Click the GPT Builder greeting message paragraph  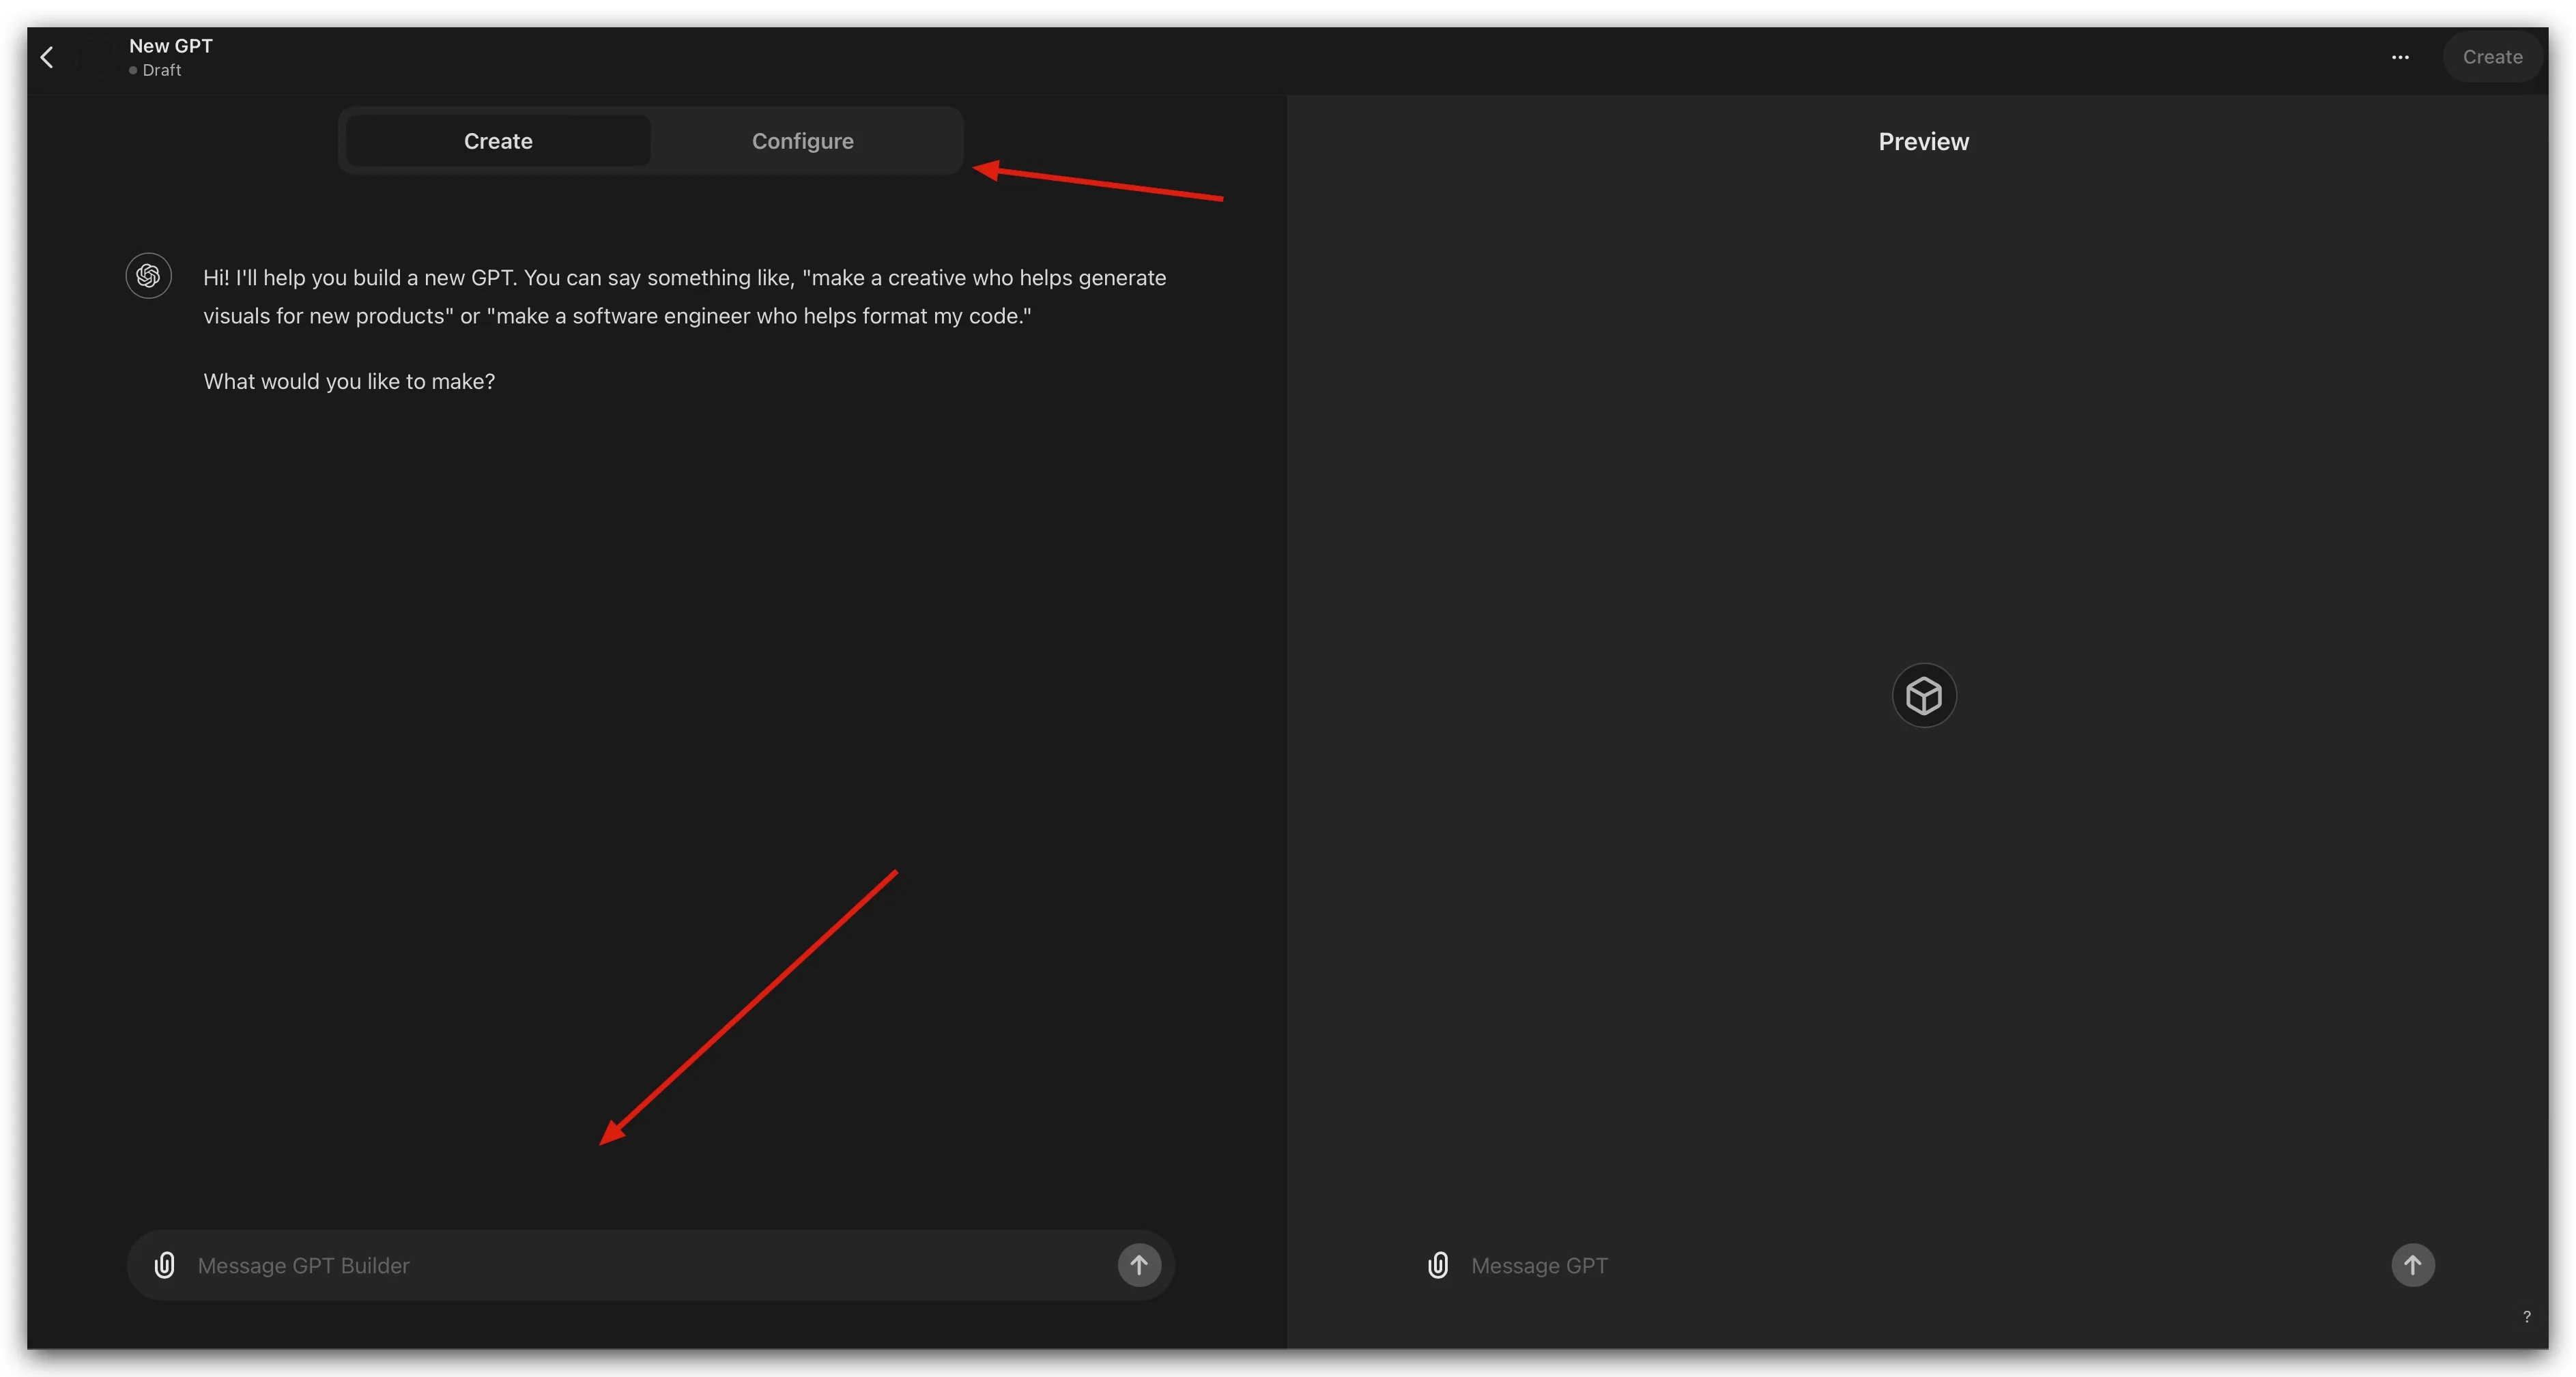pyautogui.click(x=684, y=296)
